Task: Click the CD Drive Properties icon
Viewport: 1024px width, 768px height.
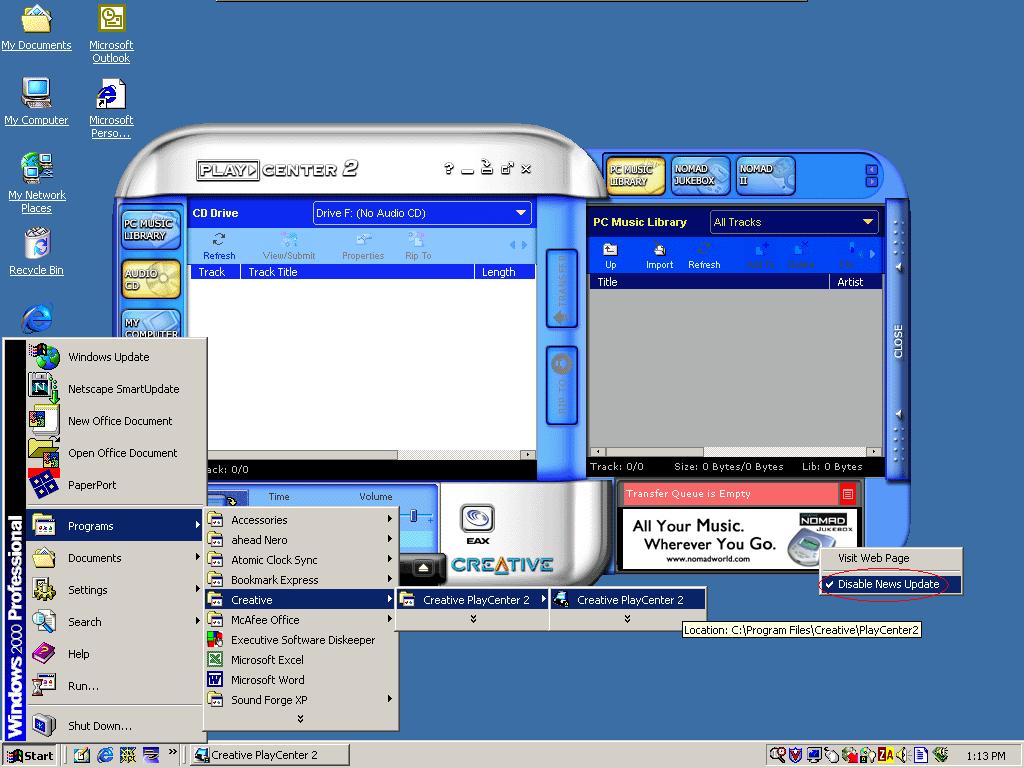Action: 363,240
